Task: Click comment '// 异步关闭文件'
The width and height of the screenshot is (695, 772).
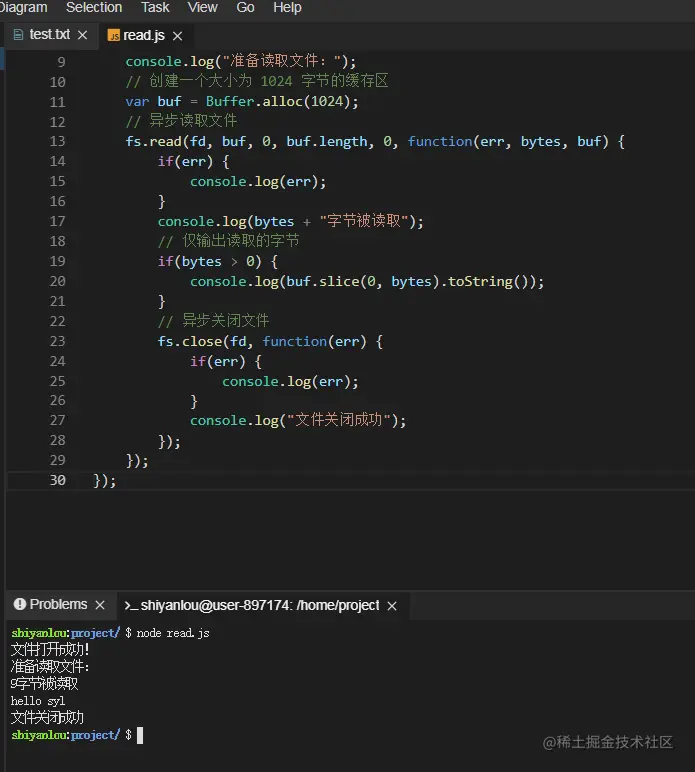Action: (x=213, y=321)
